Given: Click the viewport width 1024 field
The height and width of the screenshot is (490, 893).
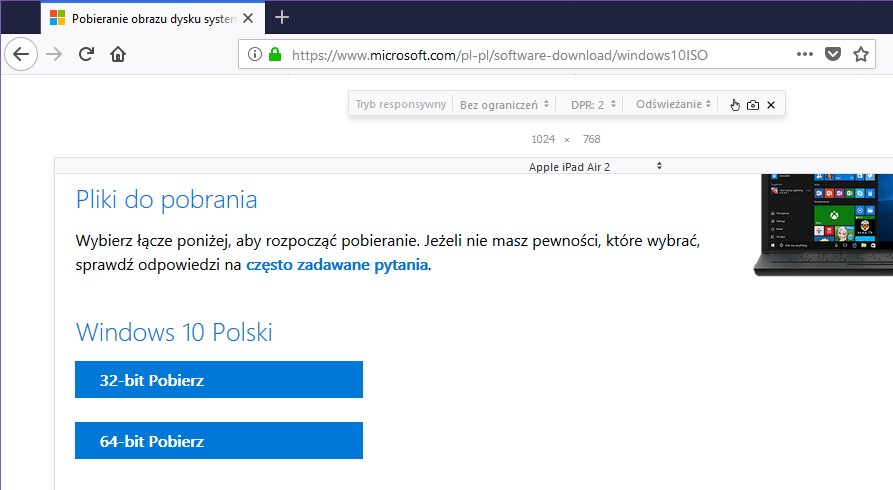Looking at the screenshot, I should [543, 139].
